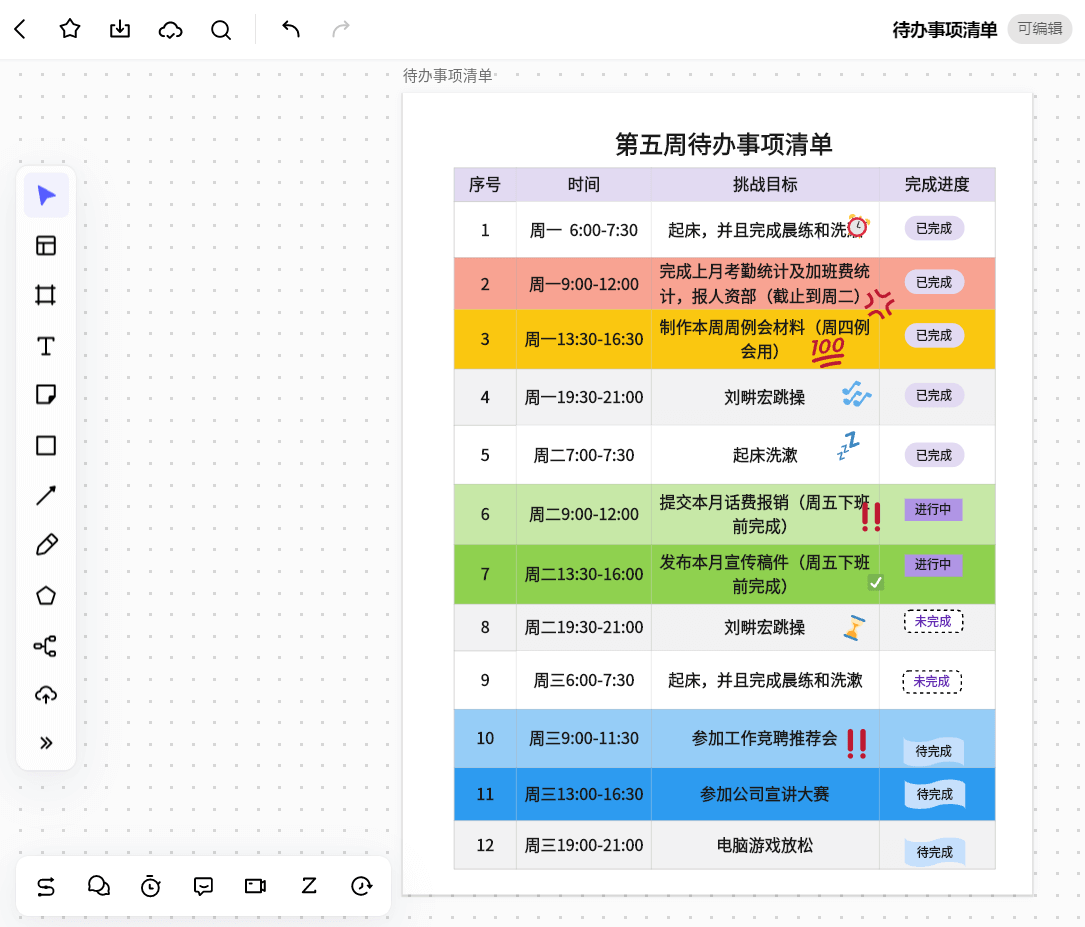The height and width of the screenshot is (927, 1085).
Task: Select the blue ZZ sleep sticker in row 5
Action: tap(848, 446)
